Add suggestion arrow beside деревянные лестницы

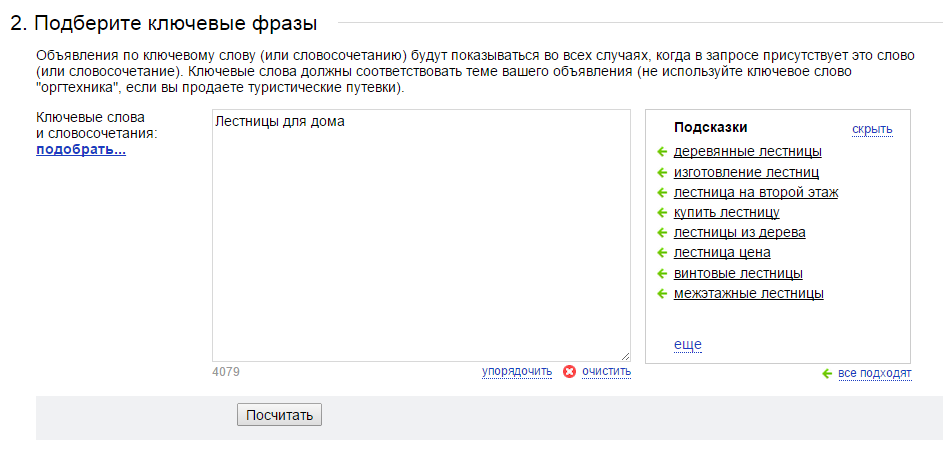662,152
